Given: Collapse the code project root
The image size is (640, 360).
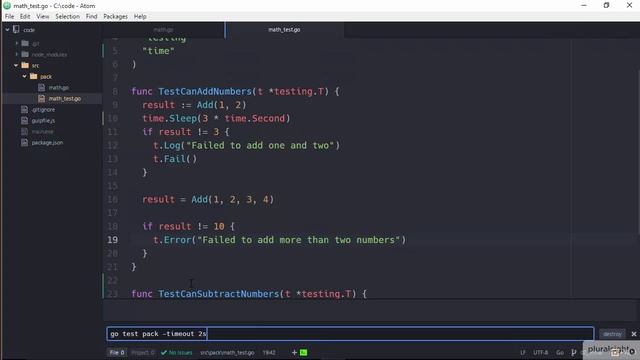Looking at the screenshot, I should [x=7, y=30].
